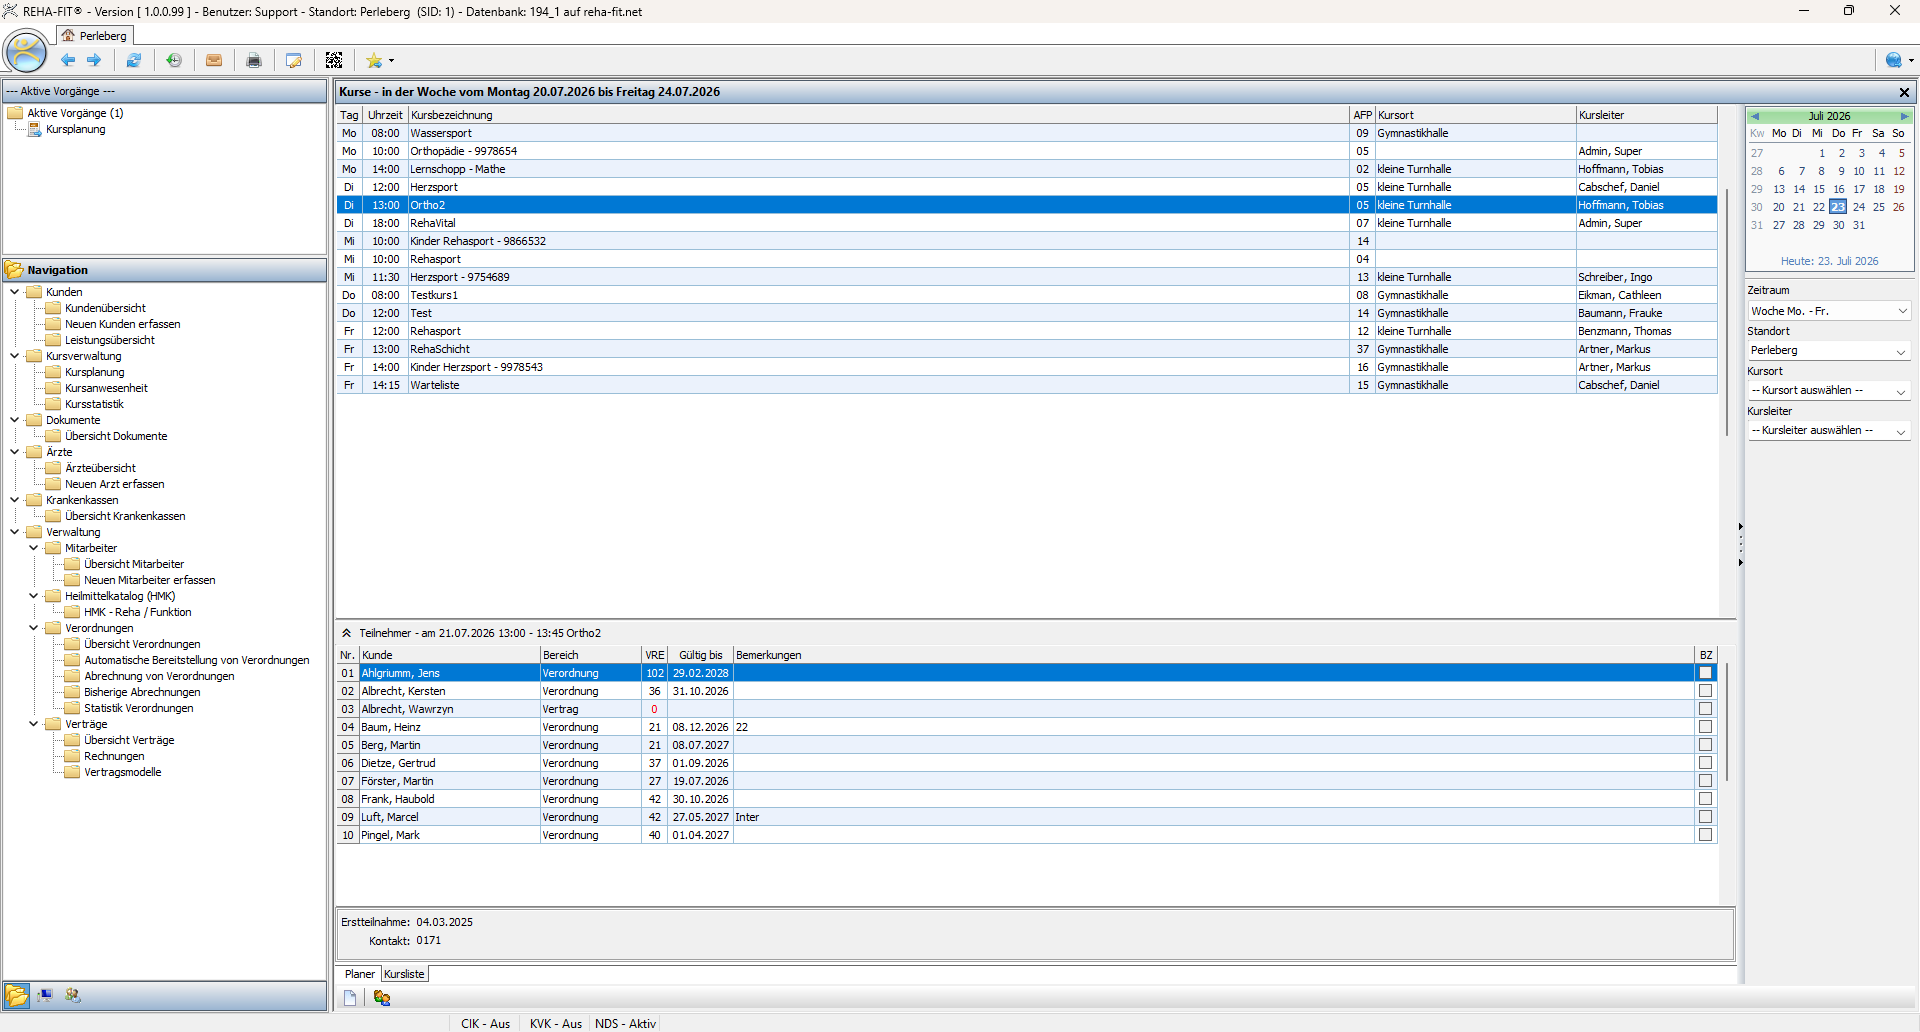Click the two-people users icon in bottom-left bar
Viewport: 1920px width, 1032px height.
pyautogui.click(x=73, y=996)
